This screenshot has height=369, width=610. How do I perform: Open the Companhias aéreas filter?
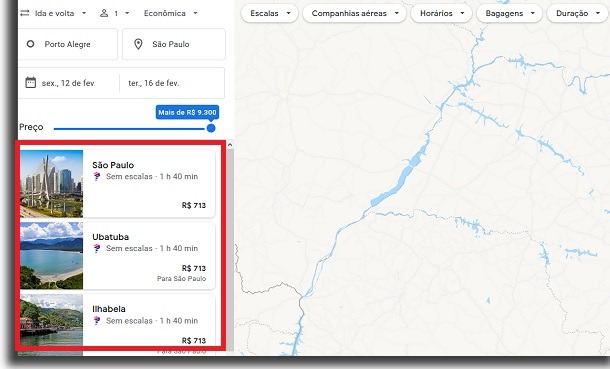click(x=355, y=13)
